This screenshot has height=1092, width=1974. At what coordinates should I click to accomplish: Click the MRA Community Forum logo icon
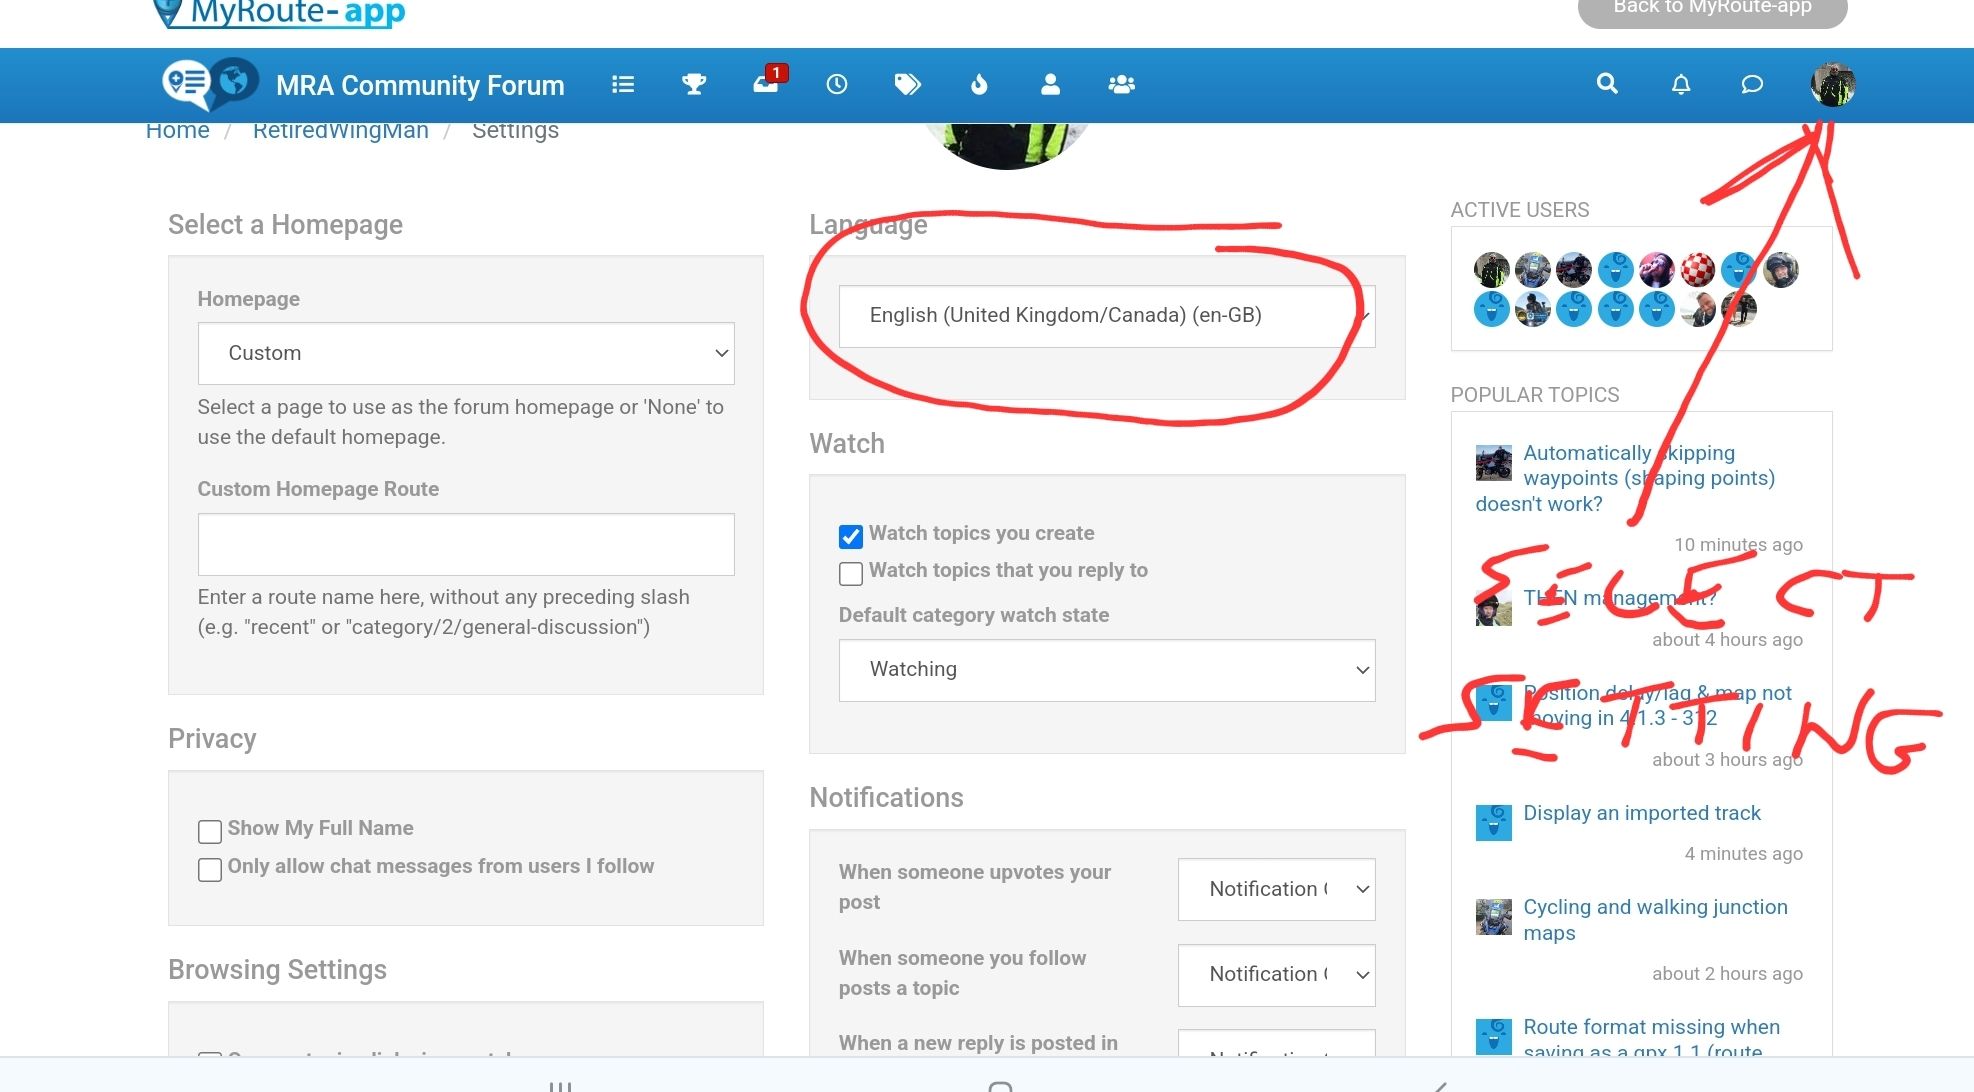click(x=211, y=83)
